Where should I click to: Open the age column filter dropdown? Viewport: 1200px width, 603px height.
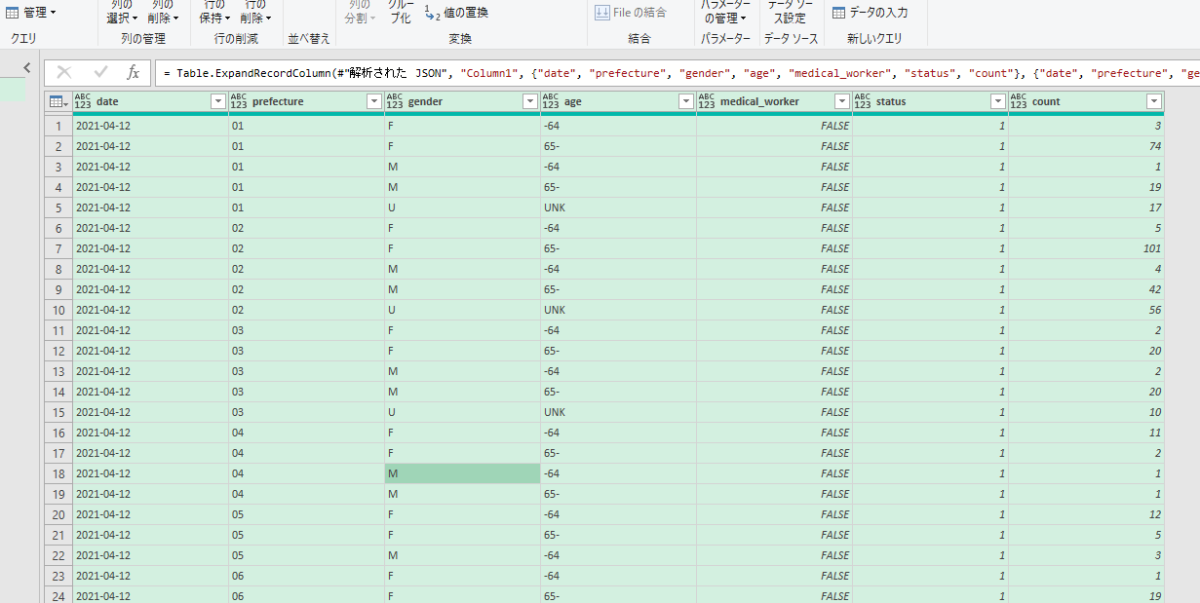click(x=686, y=102)
